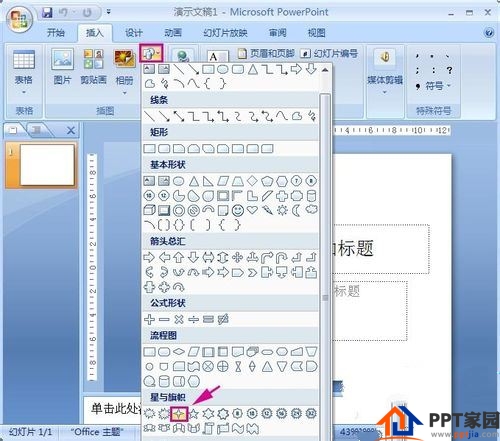Select the 5-point star shape
The width and height of the screenshot is (500, 441).
point(194,414)
